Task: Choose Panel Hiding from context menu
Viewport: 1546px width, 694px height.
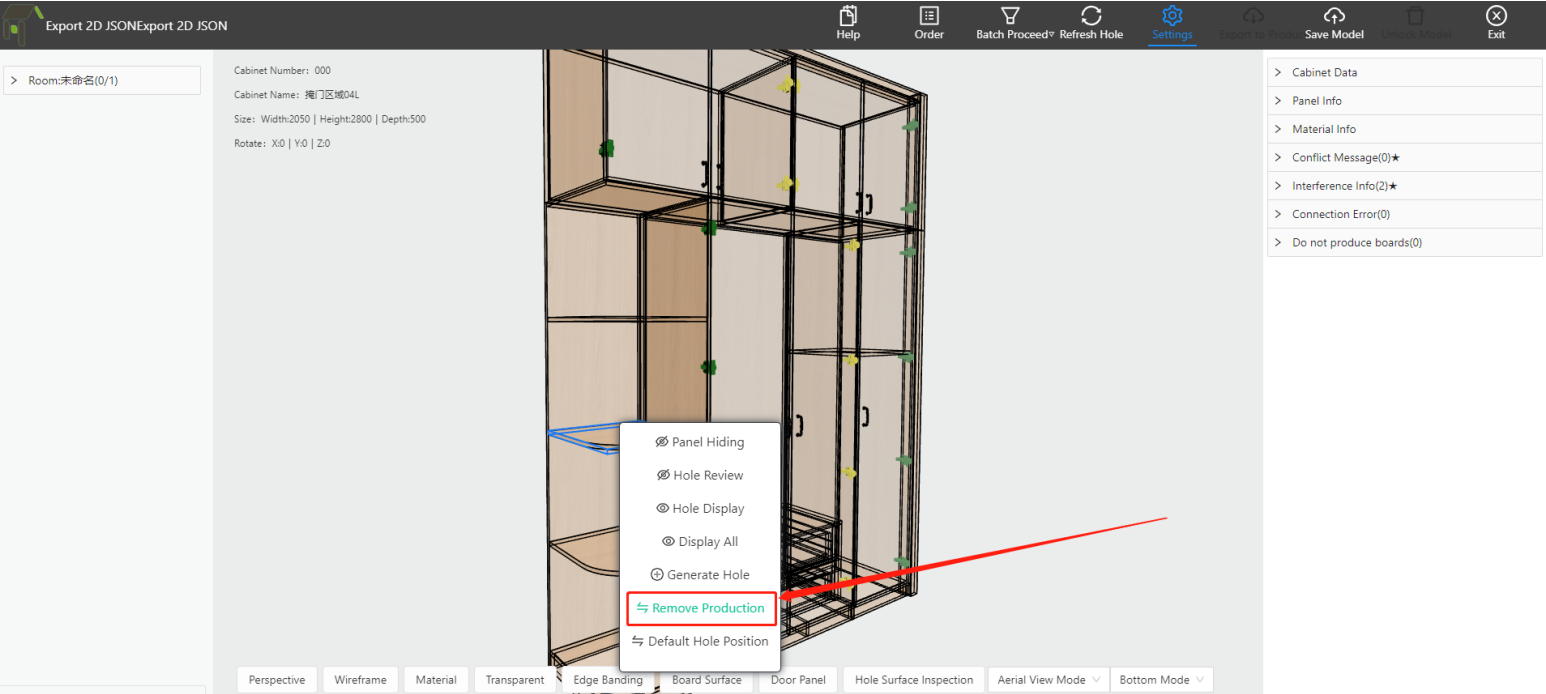Action: tap(700, 442)
